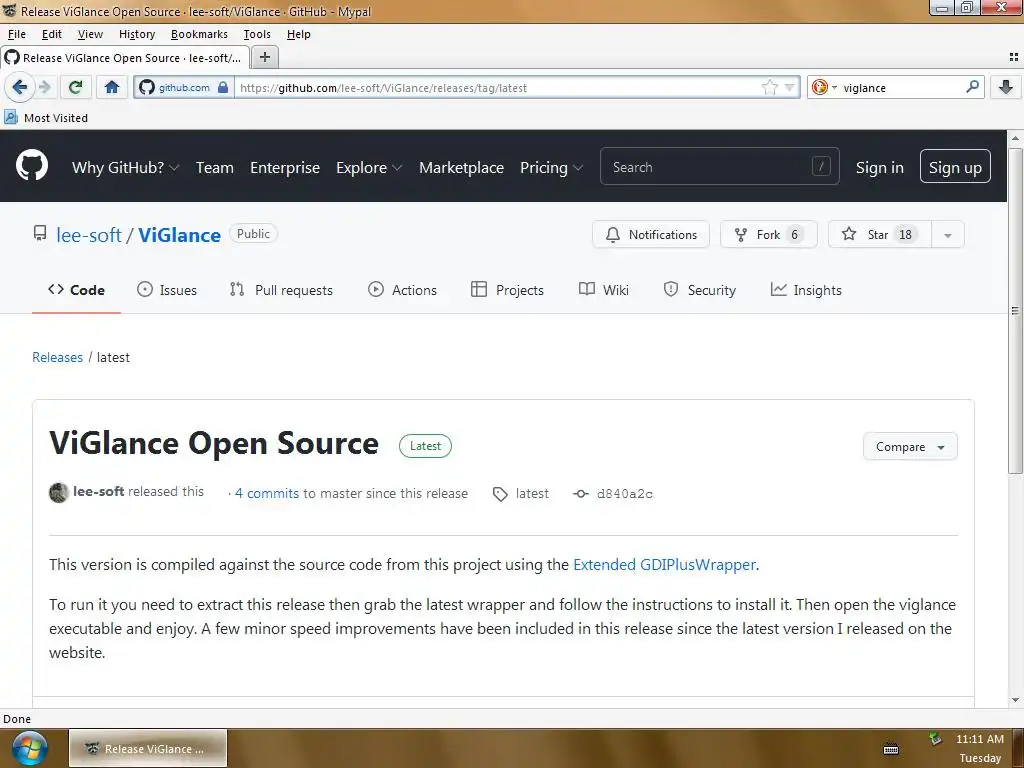The image size is (1024, 768).
Task: Open the Compare dropdown
Action: 910,447
